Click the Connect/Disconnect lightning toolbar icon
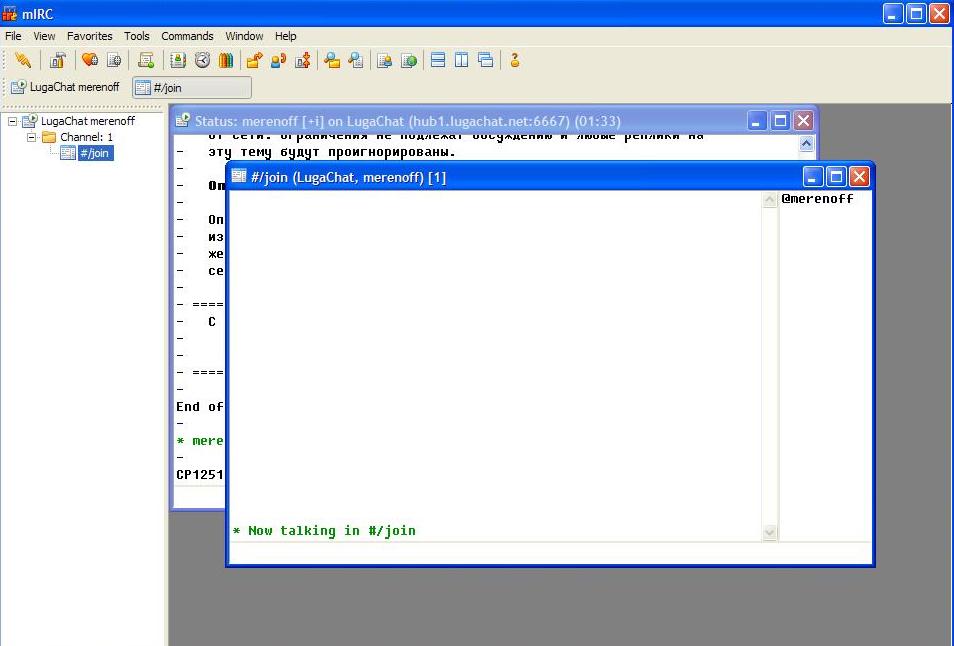 23,60
